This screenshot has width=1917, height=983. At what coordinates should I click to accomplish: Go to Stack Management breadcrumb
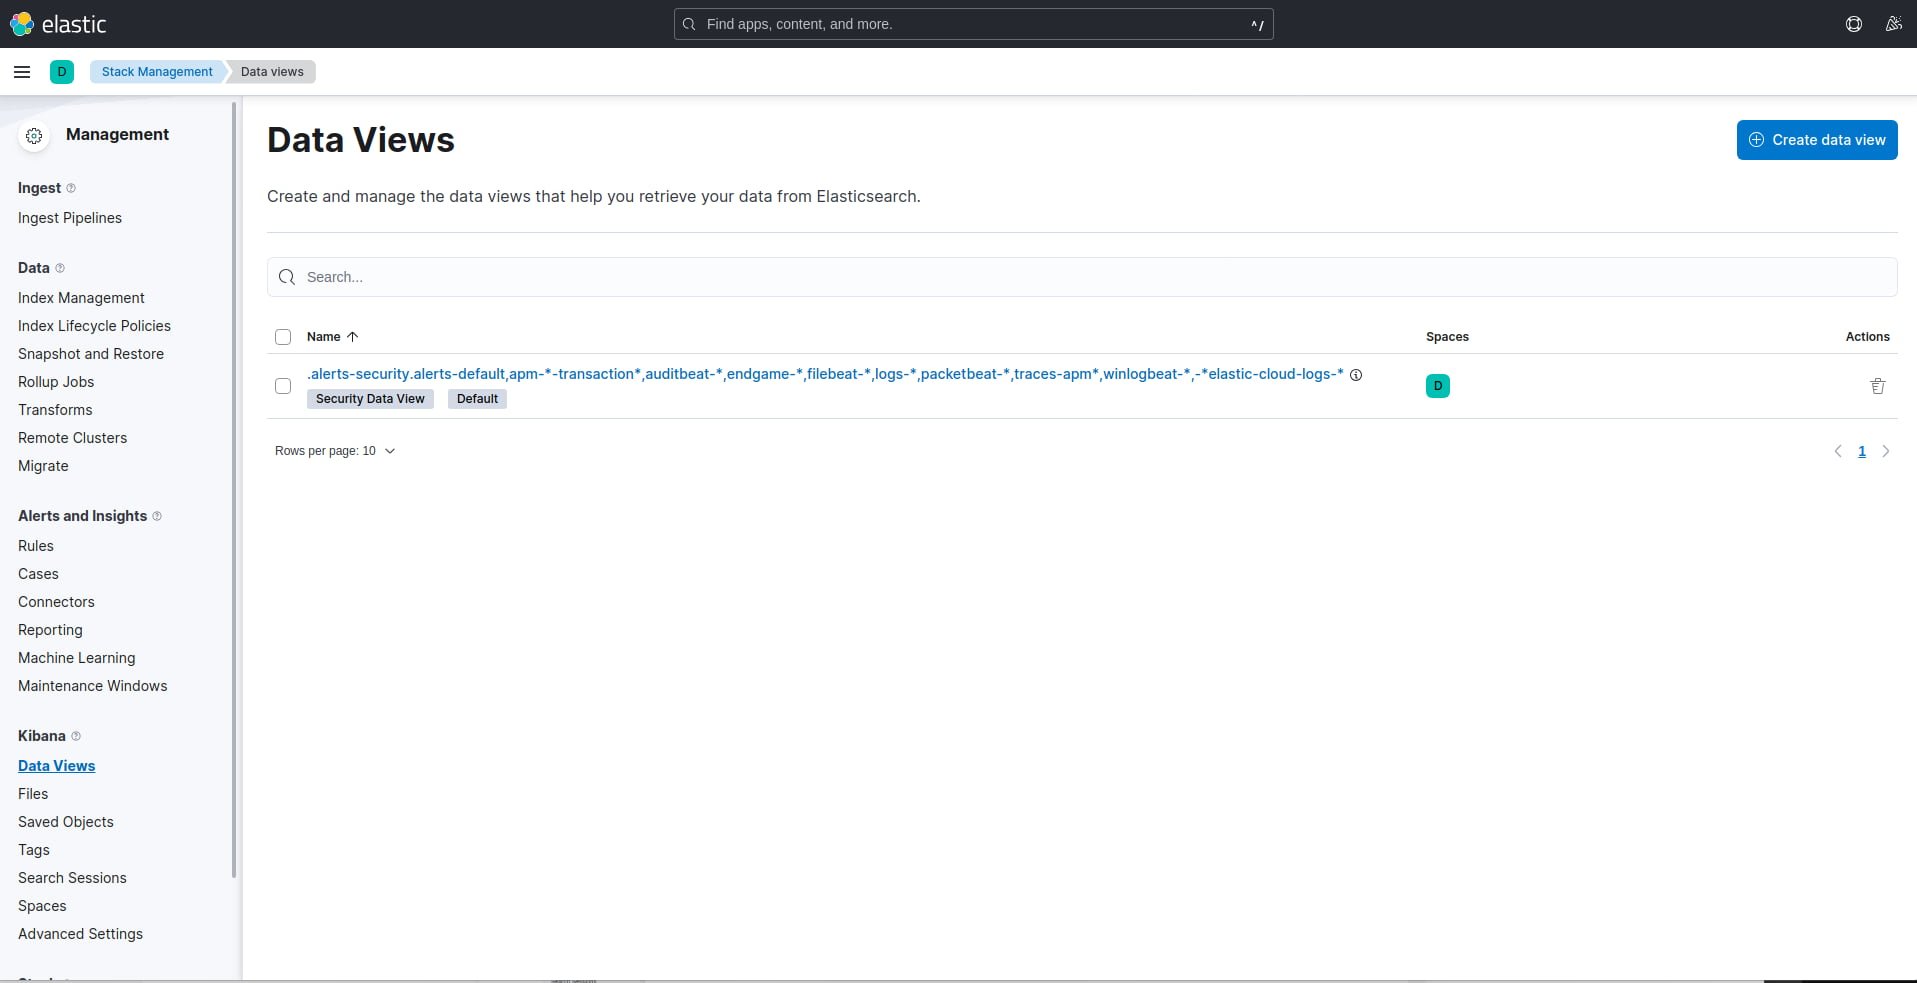point(157,72)
